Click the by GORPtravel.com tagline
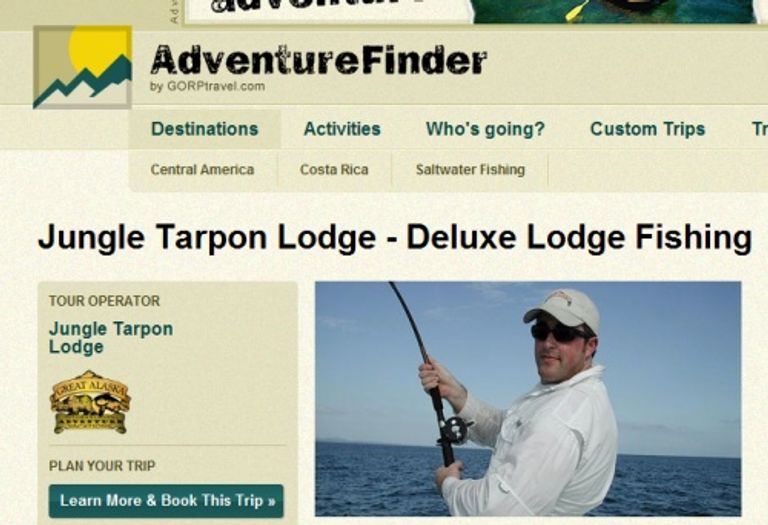This screenshot has height=525, width=768. point(207,86)
